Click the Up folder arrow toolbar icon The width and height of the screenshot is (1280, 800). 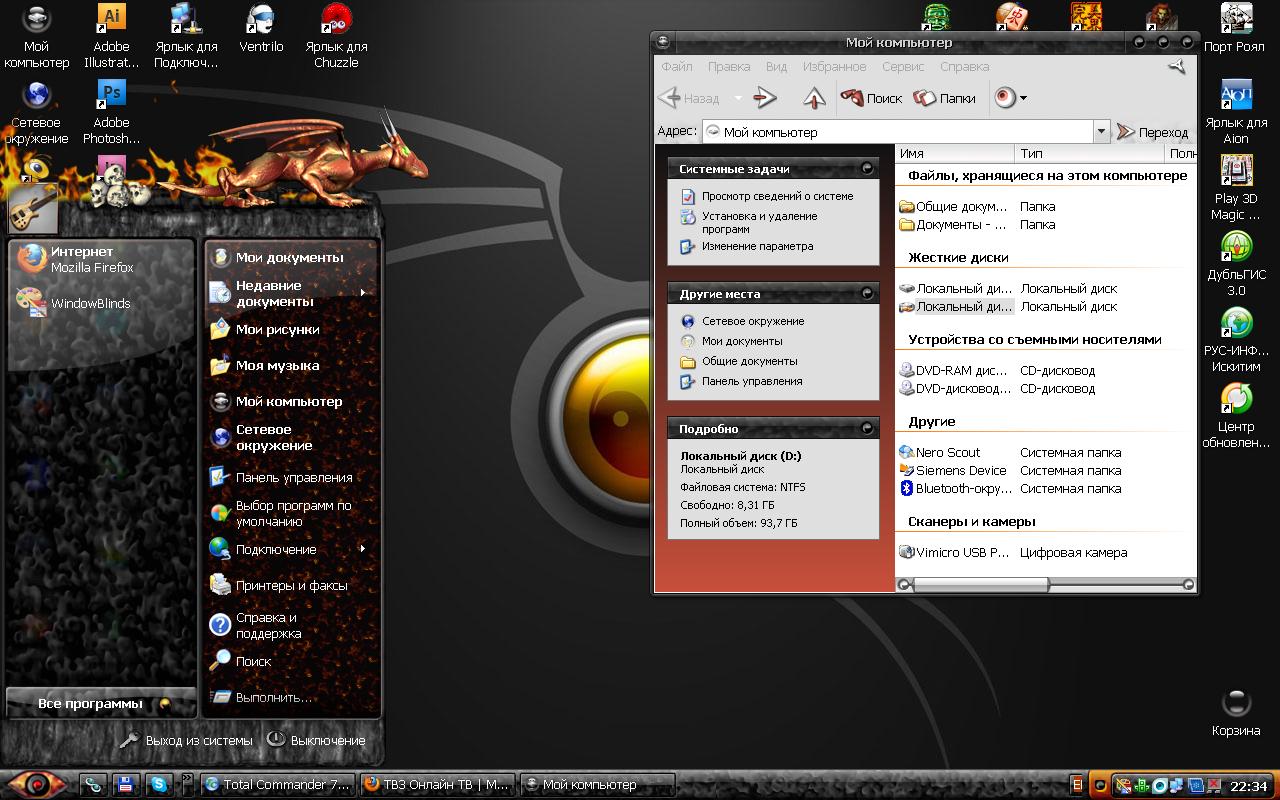(815, 98)
